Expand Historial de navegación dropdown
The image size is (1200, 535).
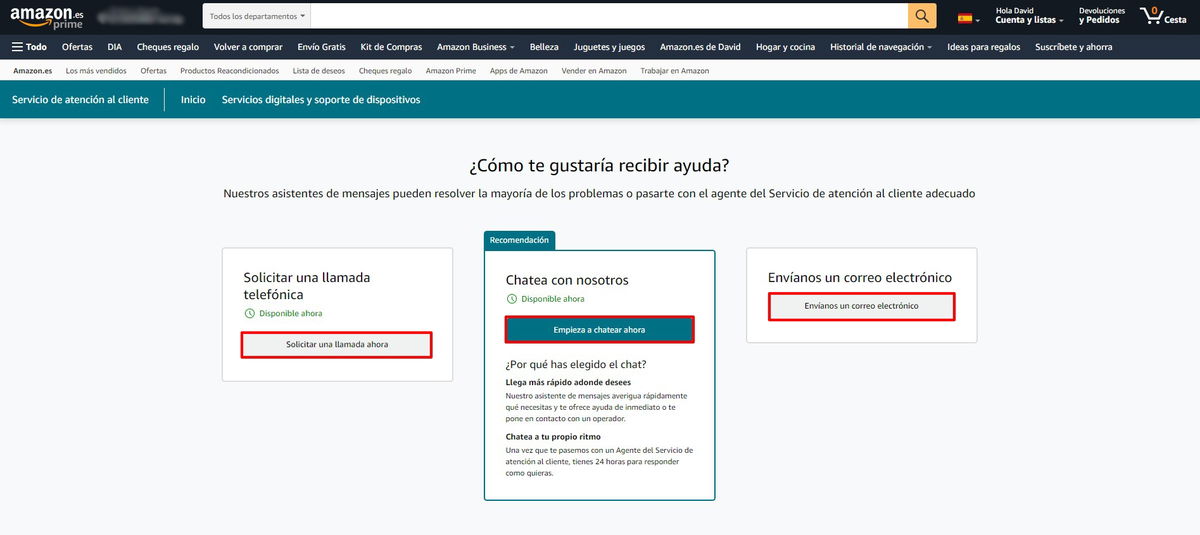881,47
